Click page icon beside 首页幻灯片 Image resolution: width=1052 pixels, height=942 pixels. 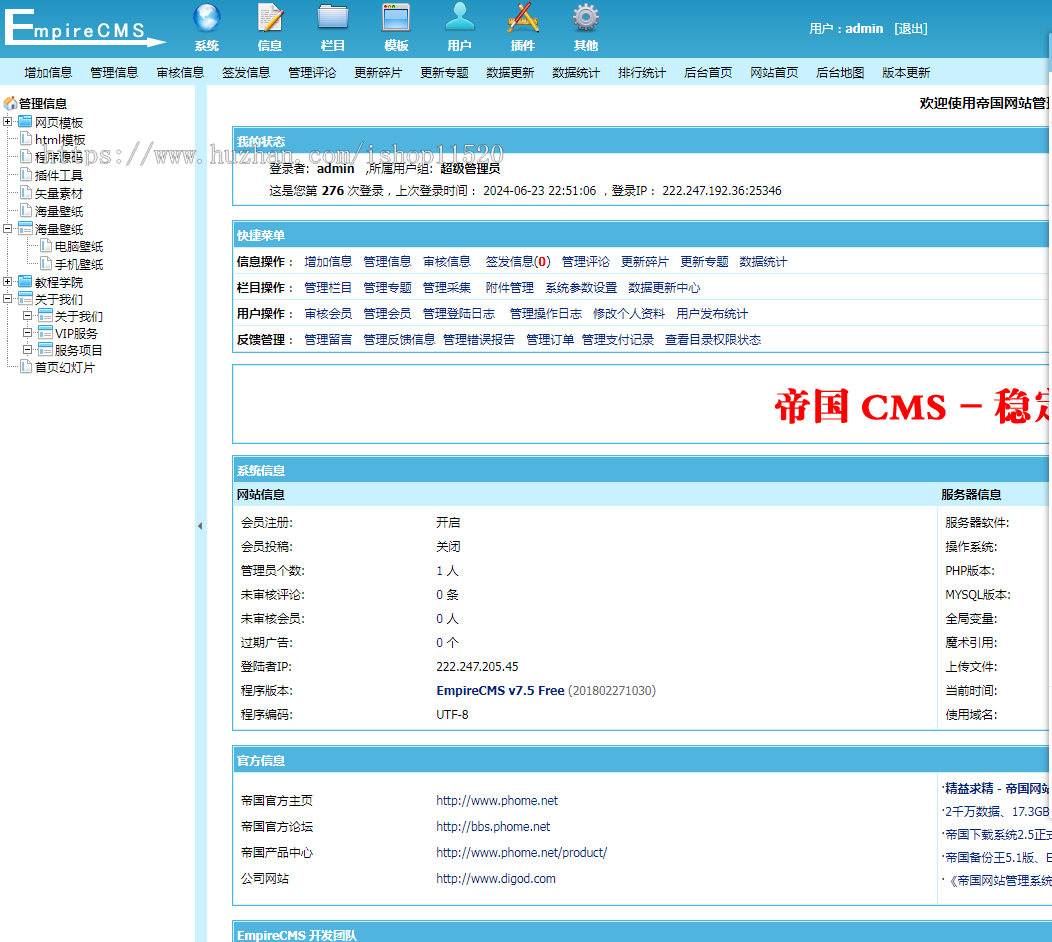(26, 366)
